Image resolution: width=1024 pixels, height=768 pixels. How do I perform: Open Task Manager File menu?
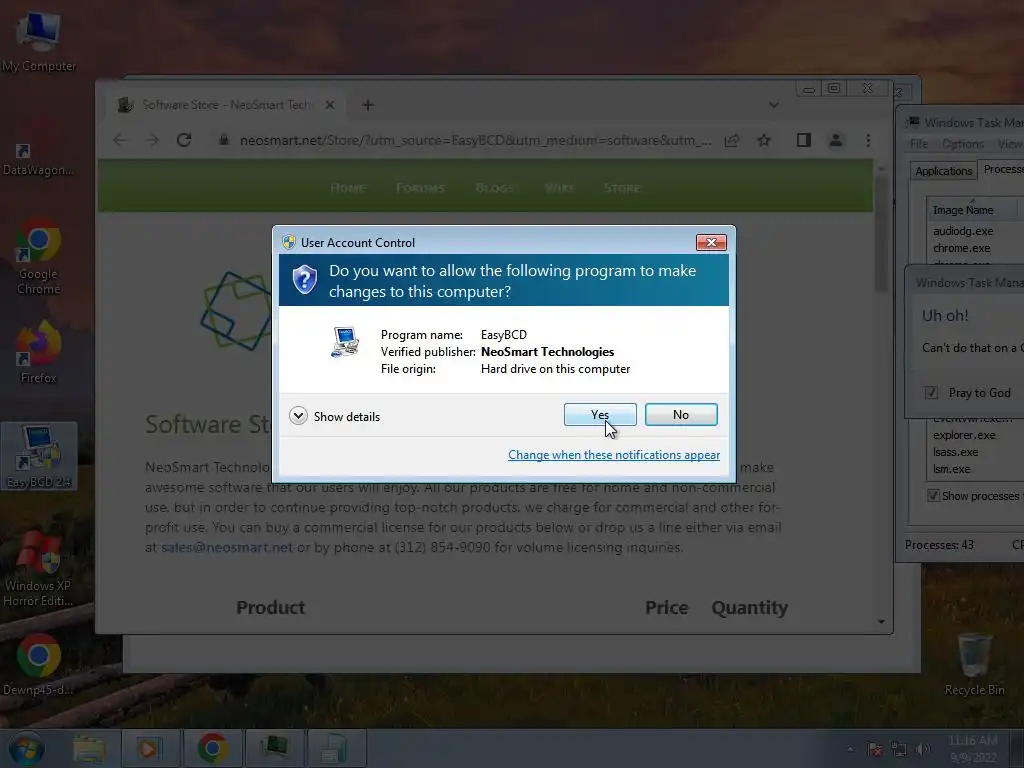point(918,144)
